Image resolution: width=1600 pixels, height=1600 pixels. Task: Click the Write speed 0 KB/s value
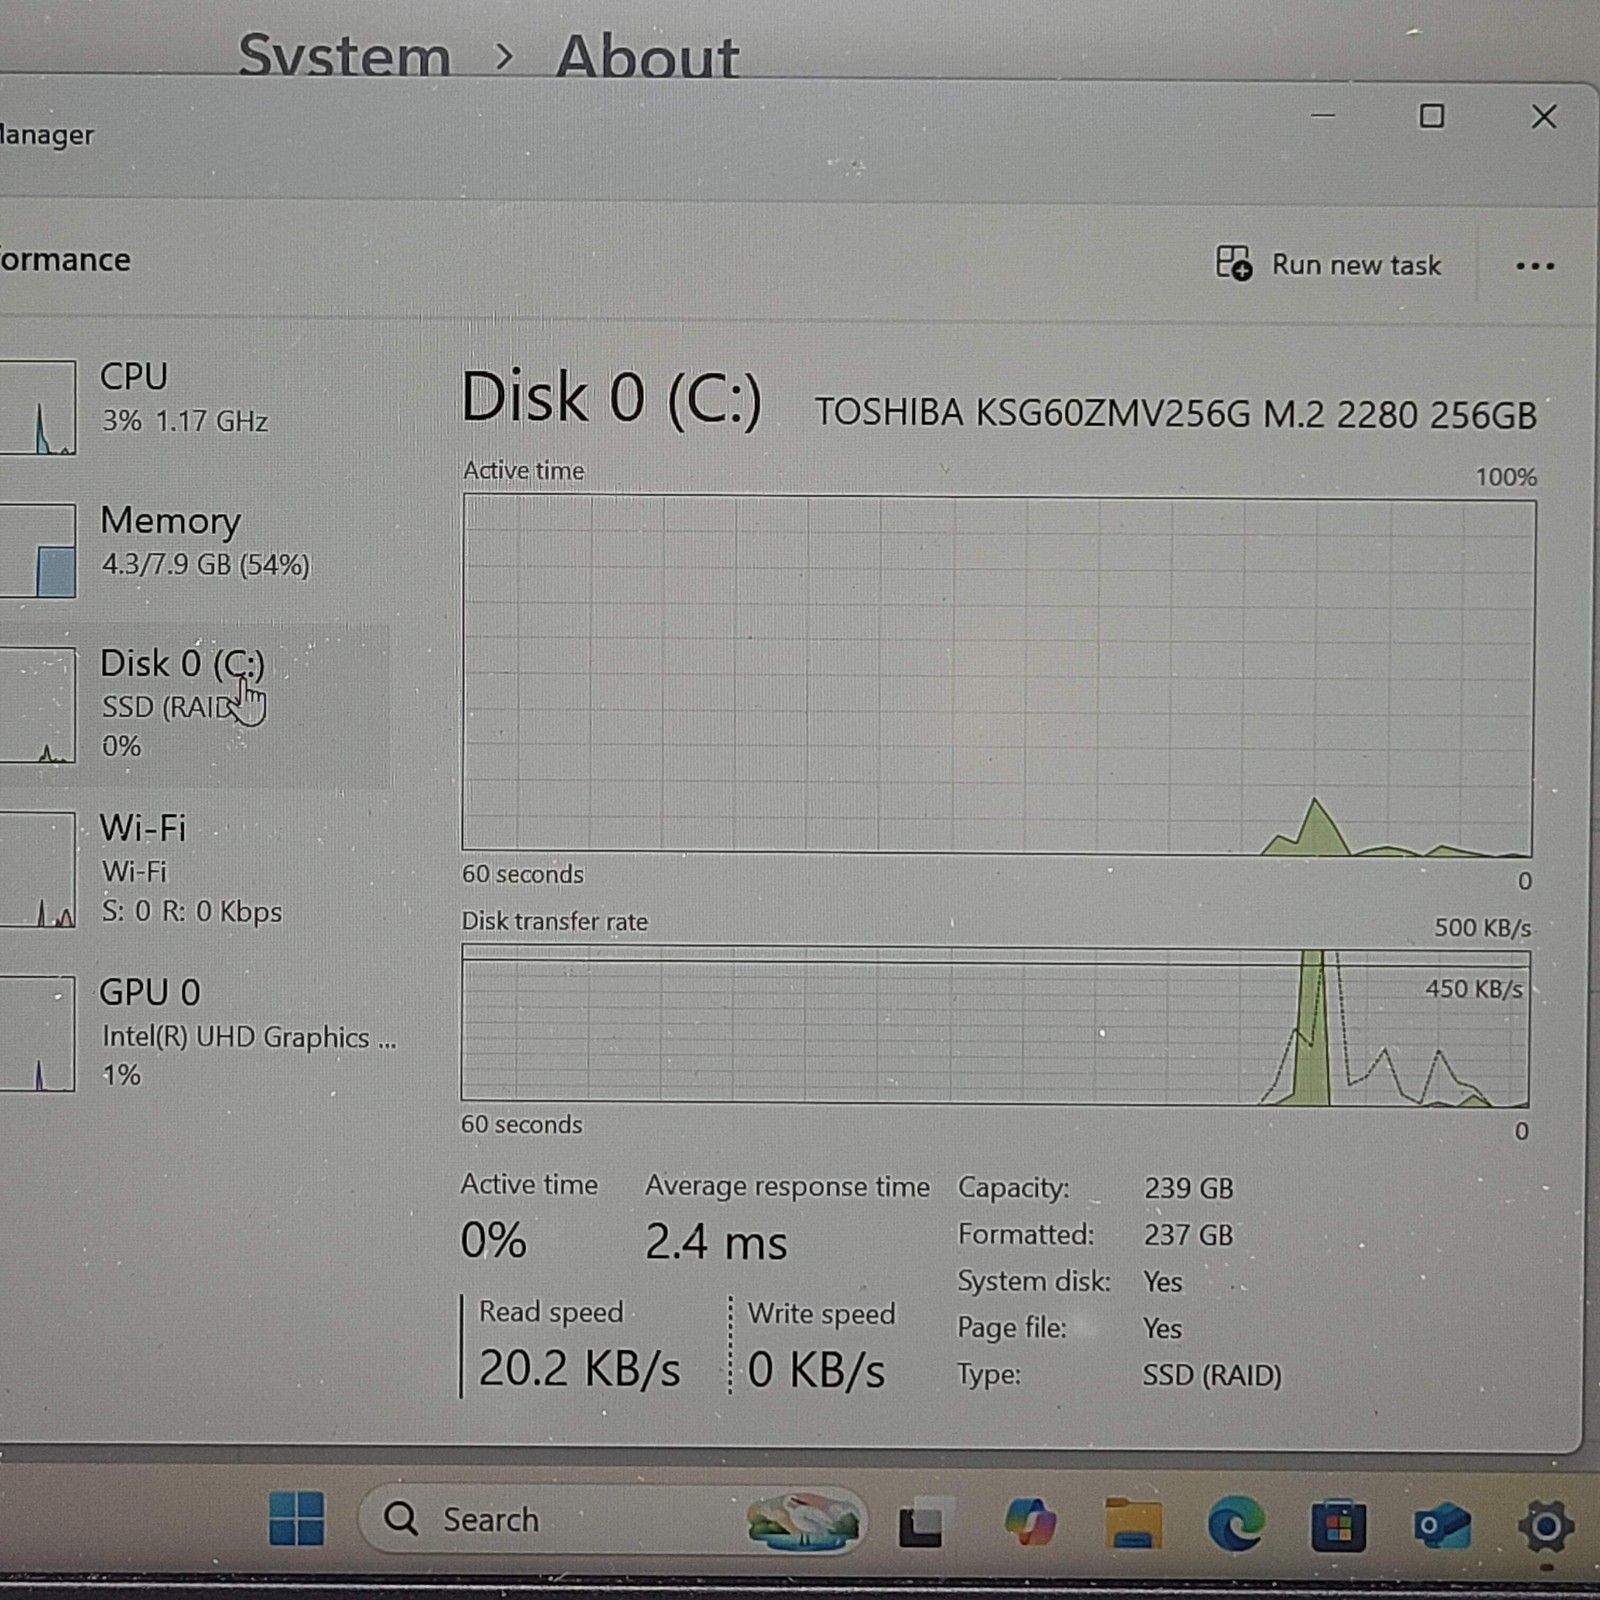click(x=816, y=1370)
